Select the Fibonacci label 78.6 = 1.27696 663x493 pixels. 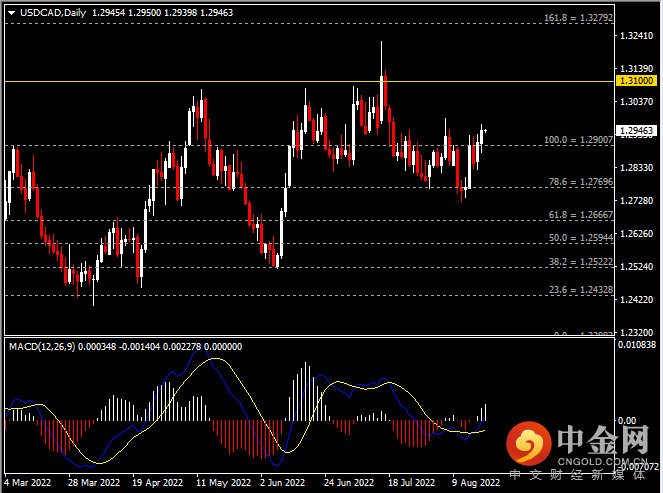(581, 182)
